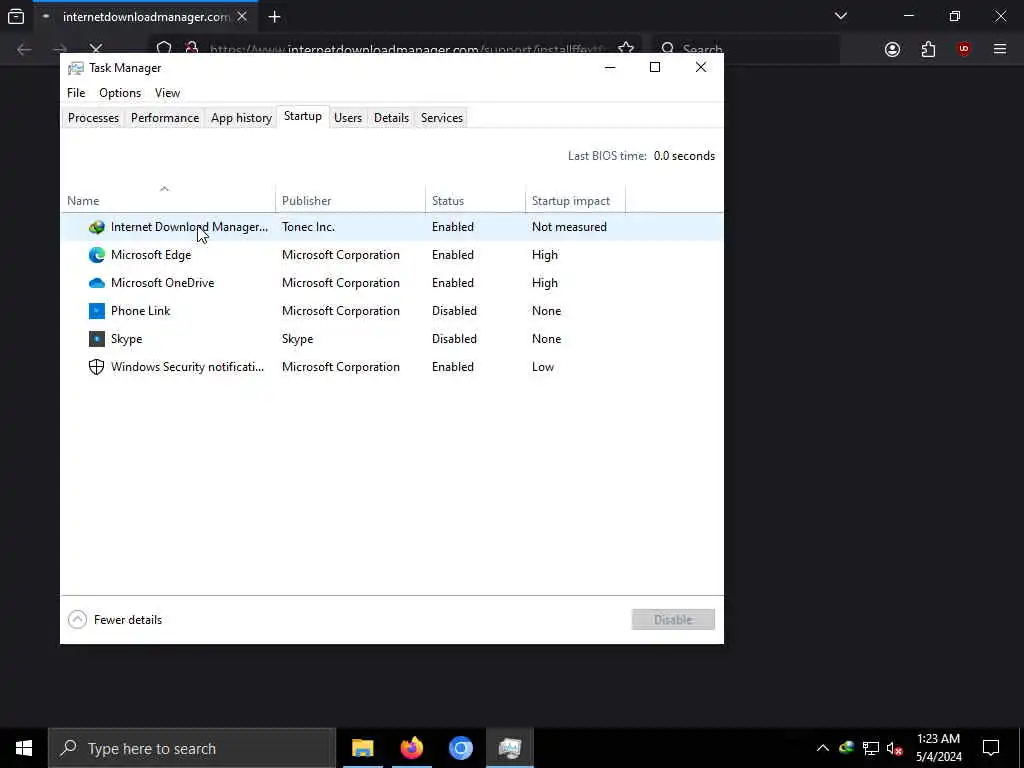Select the Microsoft Edge row name
The height and width of the screenshot is (768, 1024).
(x=151, y=255)
